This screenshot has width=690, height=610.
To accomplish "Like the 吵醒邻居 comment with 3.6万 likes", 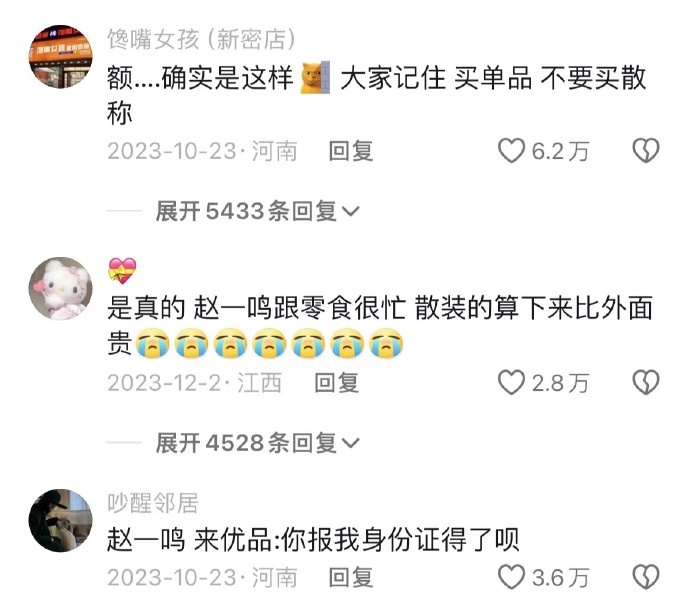I will 511,577.
